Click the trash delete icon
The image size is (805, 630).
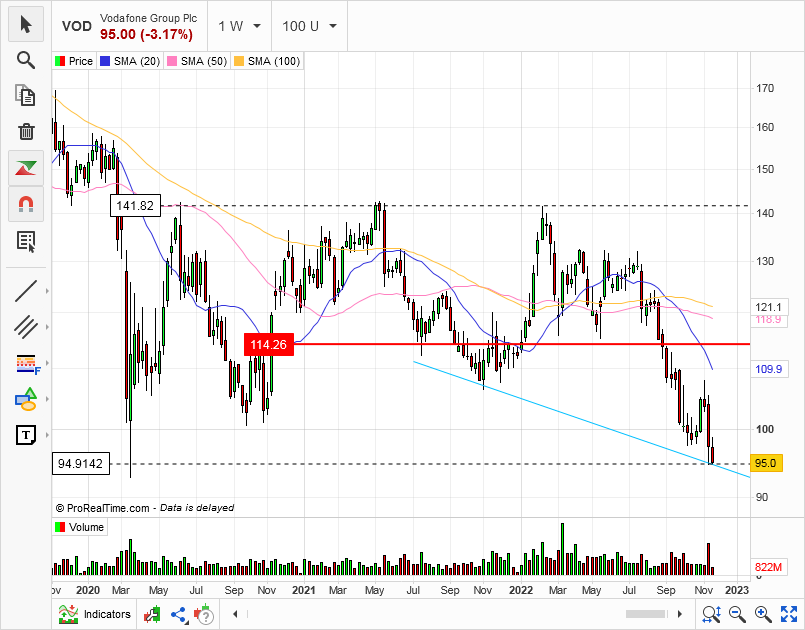pyautogui.click(x=26, y=131)
